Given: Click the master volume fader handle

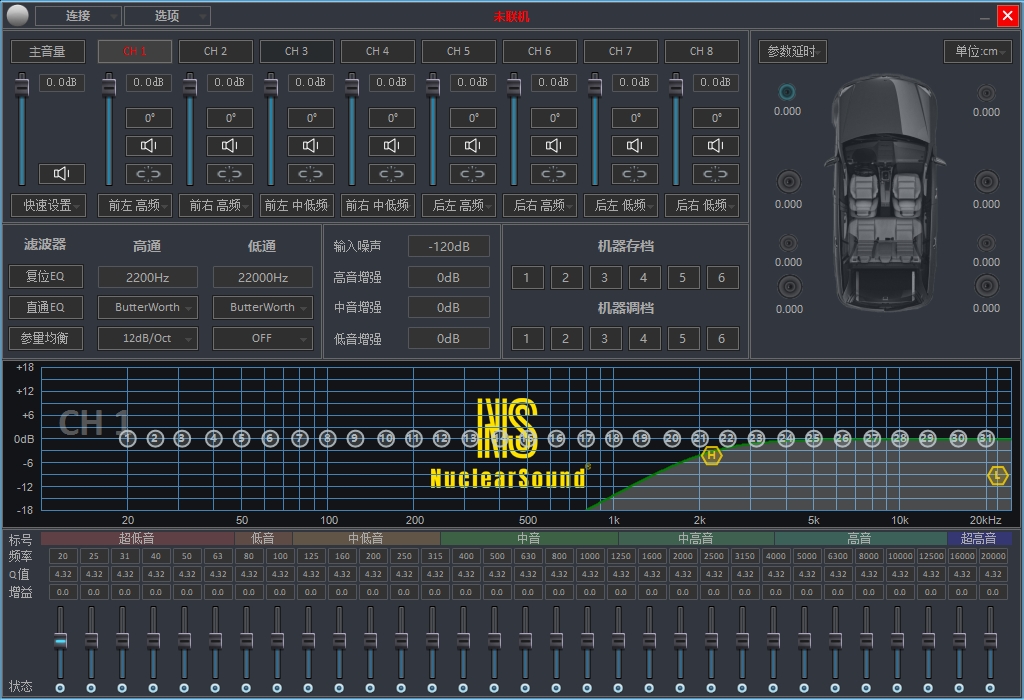Looking at the screenshot, I should (22, 86).
